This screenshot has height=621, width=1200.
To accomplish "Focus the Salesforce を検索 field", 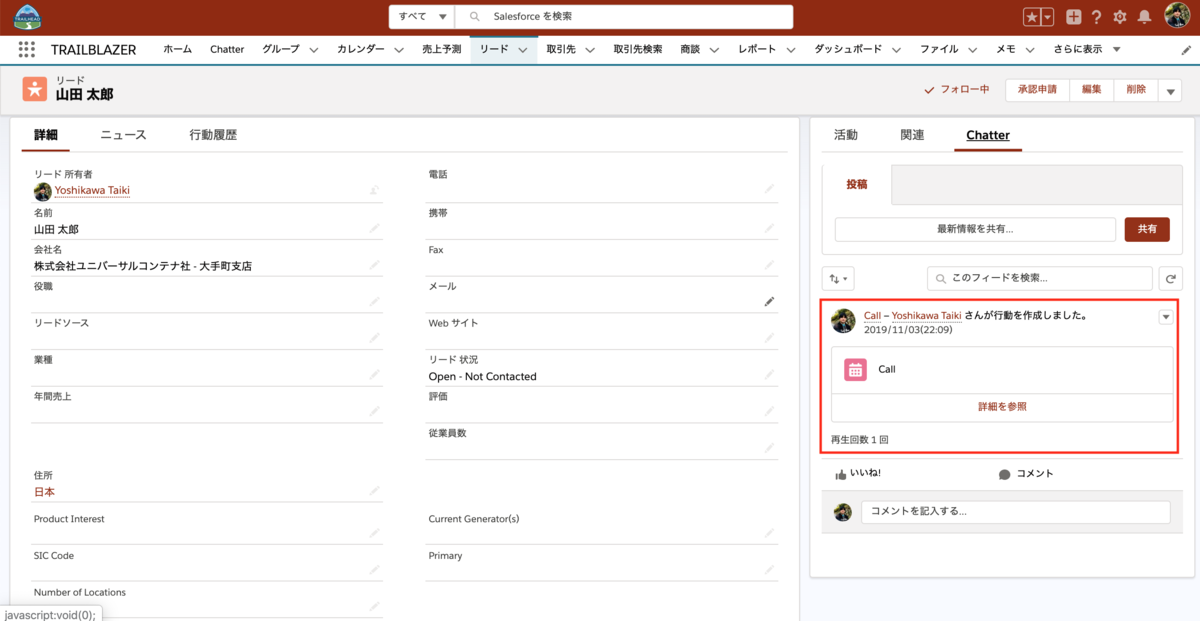I will 623,17.
